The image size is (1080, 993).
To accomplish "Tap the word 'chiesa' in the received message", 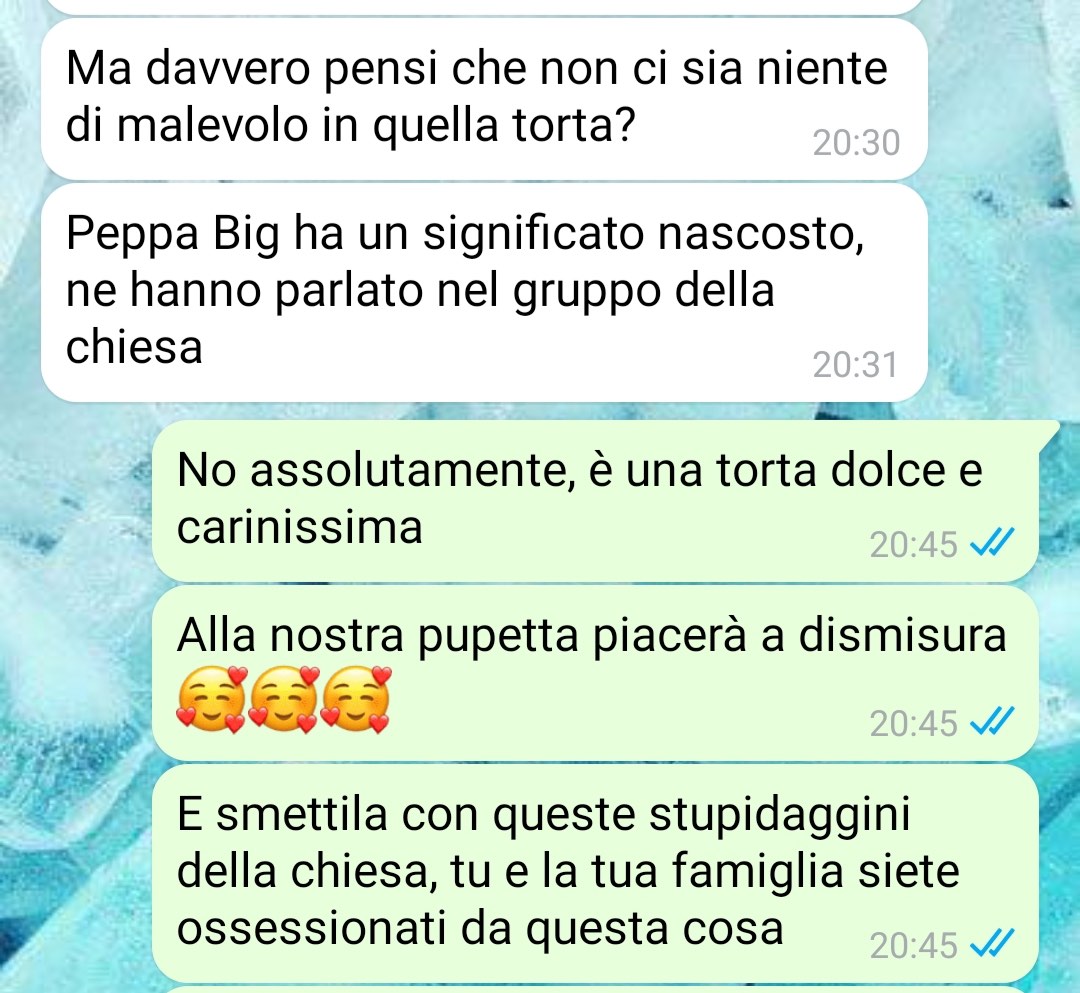I will click(x=134, y=346).
